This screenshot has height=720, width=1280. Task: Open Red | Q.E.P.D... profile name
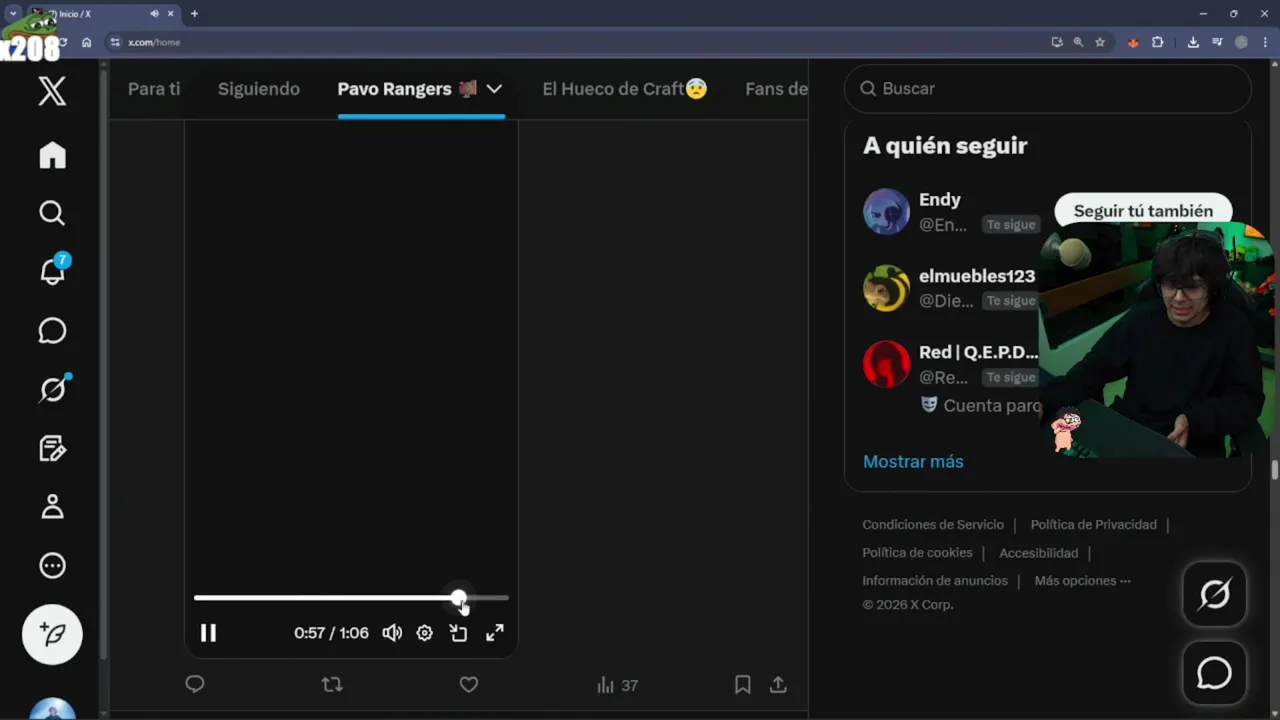pyautogui.click(x=978, y=353)
